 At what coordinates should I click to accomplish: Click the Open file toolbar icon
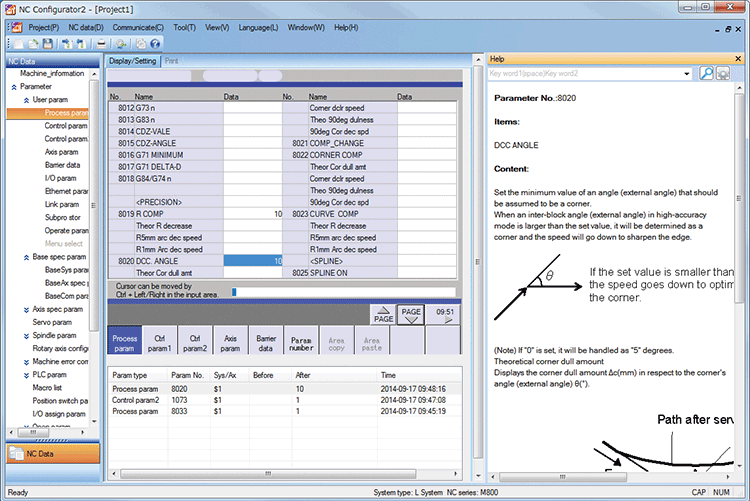click(34, 44)
